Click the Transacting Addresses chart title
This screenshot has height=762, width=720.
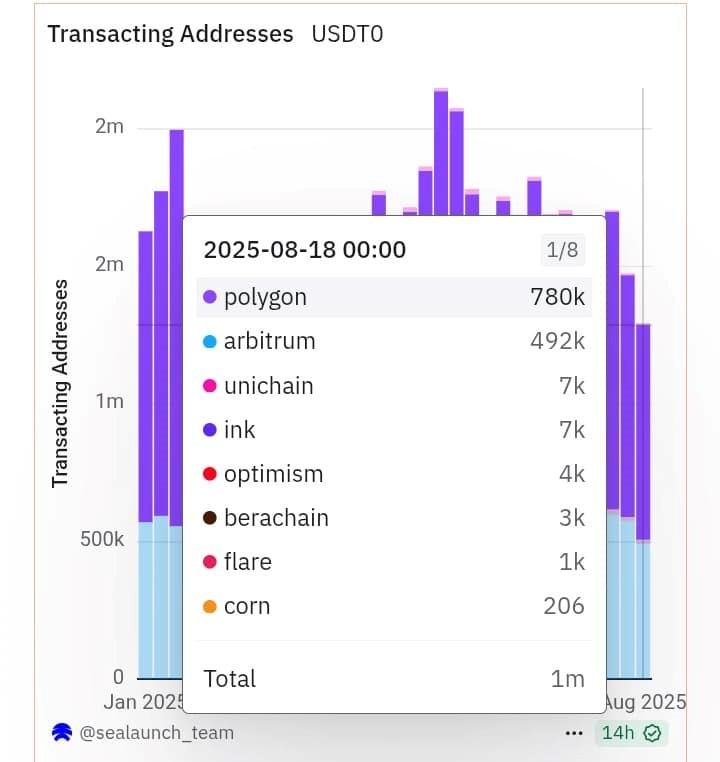pyautogui.click(x=171, y=34)
